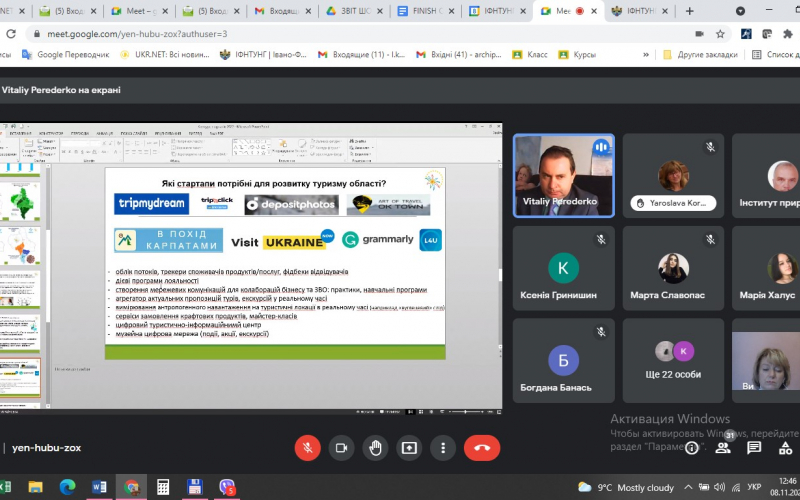Open the Chrome Extensions puzzle icon
Viewport: 800px width, 500px height.
coord(788,34)
